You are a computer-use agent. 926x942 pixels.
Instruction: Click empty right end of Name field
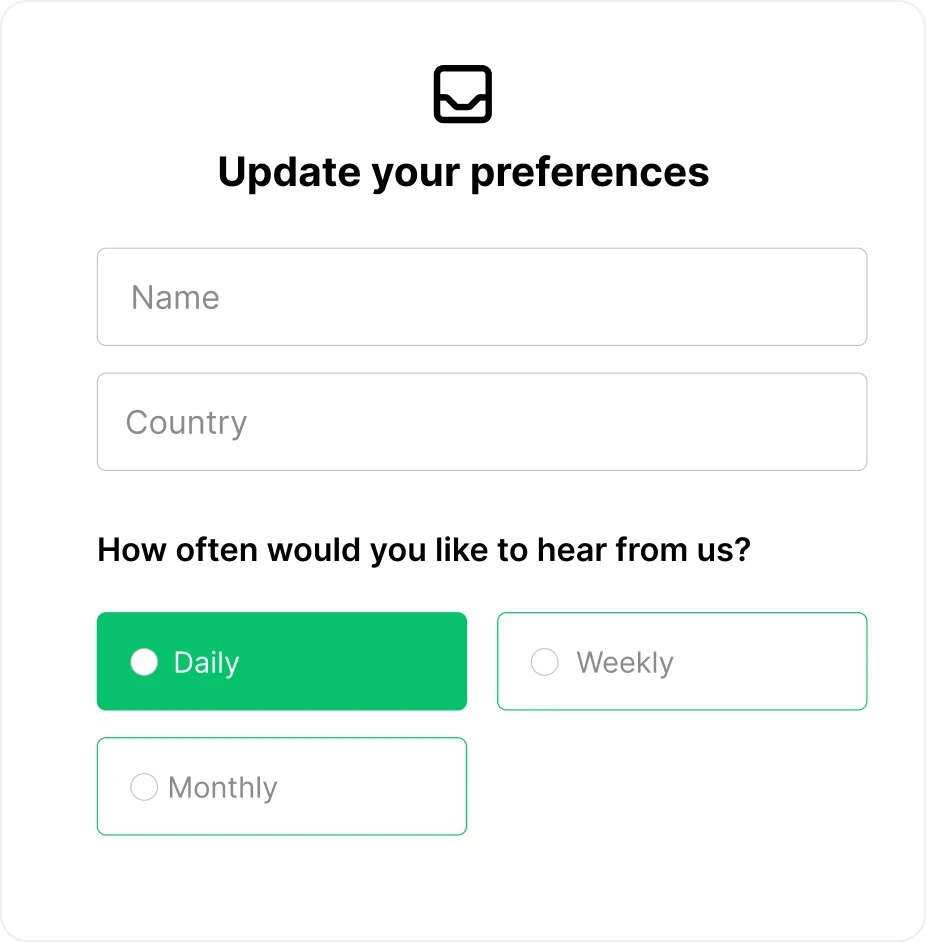coord(781,297)
